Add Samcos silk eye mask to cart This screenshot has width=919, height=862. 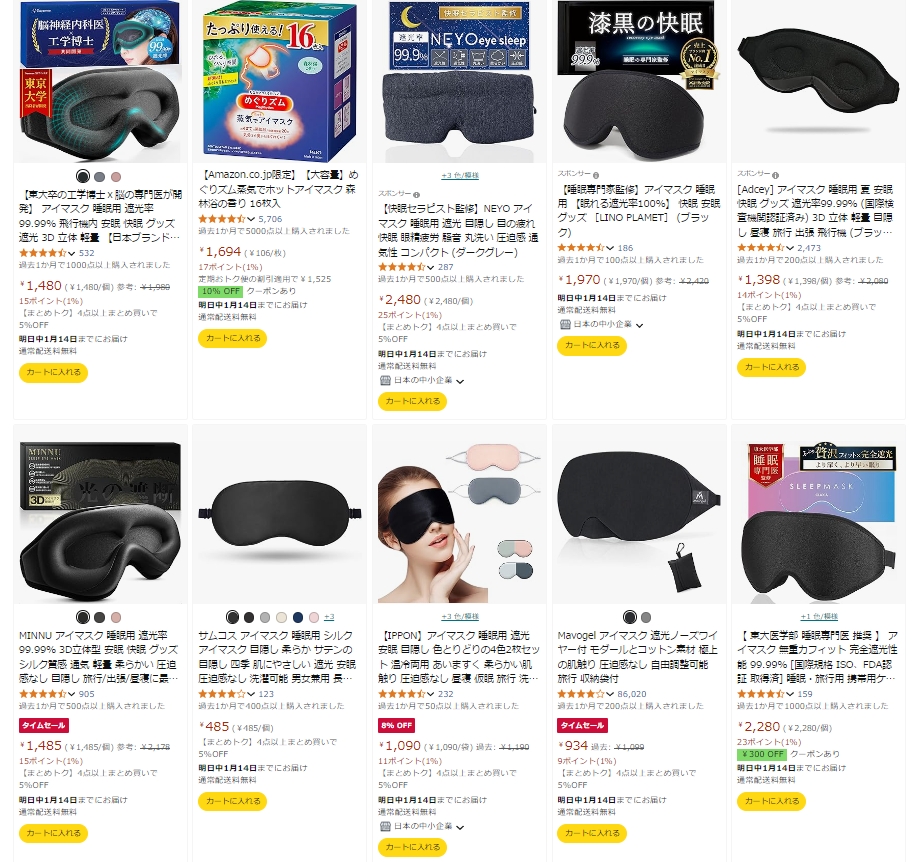pyautogui.click(x=233, y=801)
